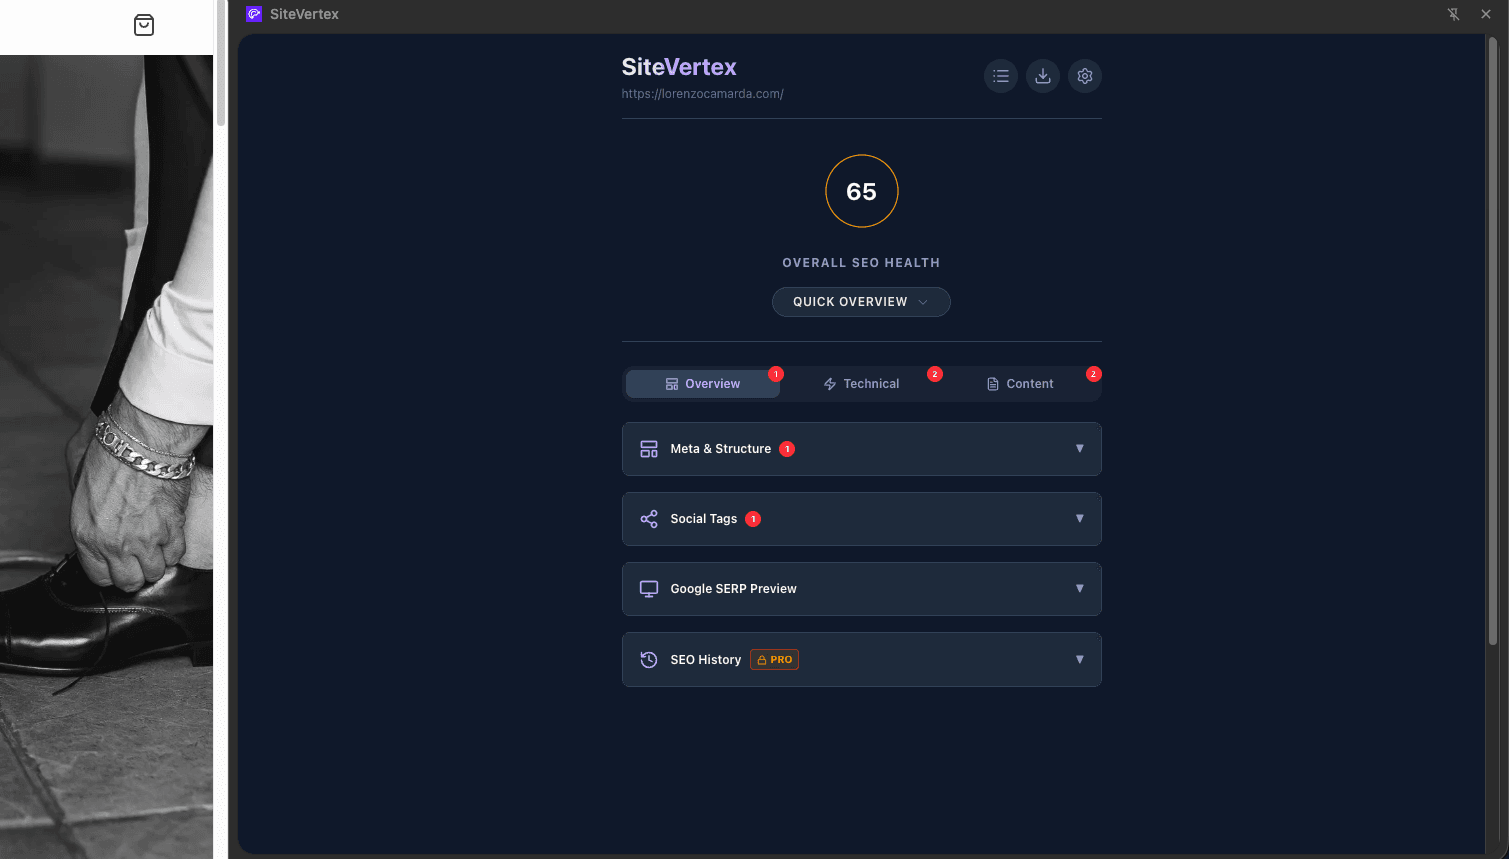Click the Overall SEO Health label
The image size is (1509, 859).
861,263
